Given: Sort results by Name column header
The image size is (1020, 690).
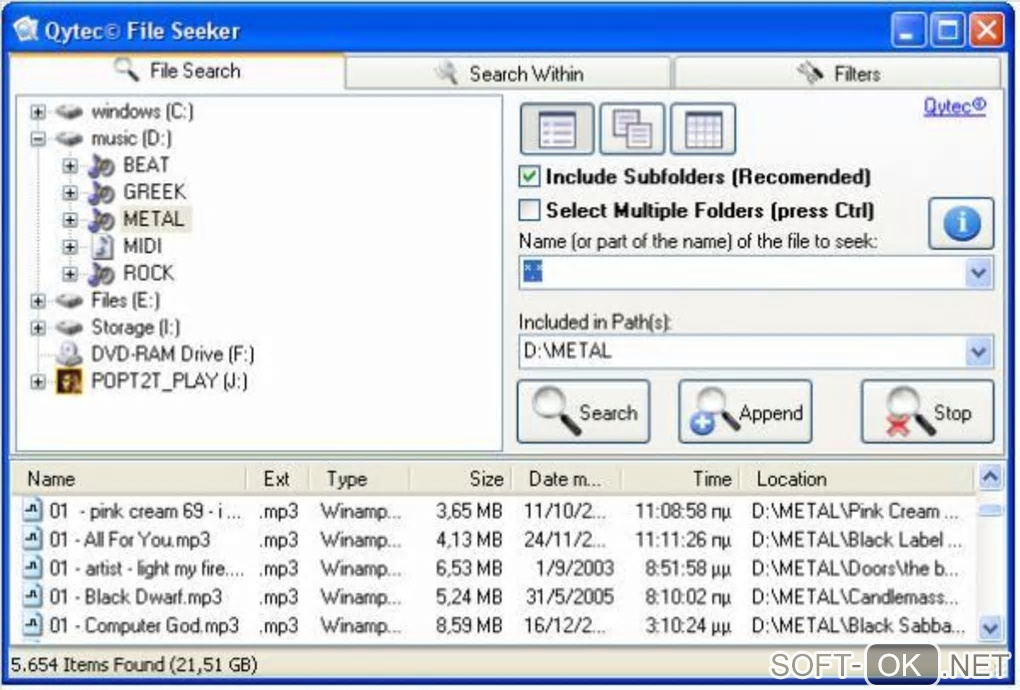Looking at the screenshot, I should point(129,479).
